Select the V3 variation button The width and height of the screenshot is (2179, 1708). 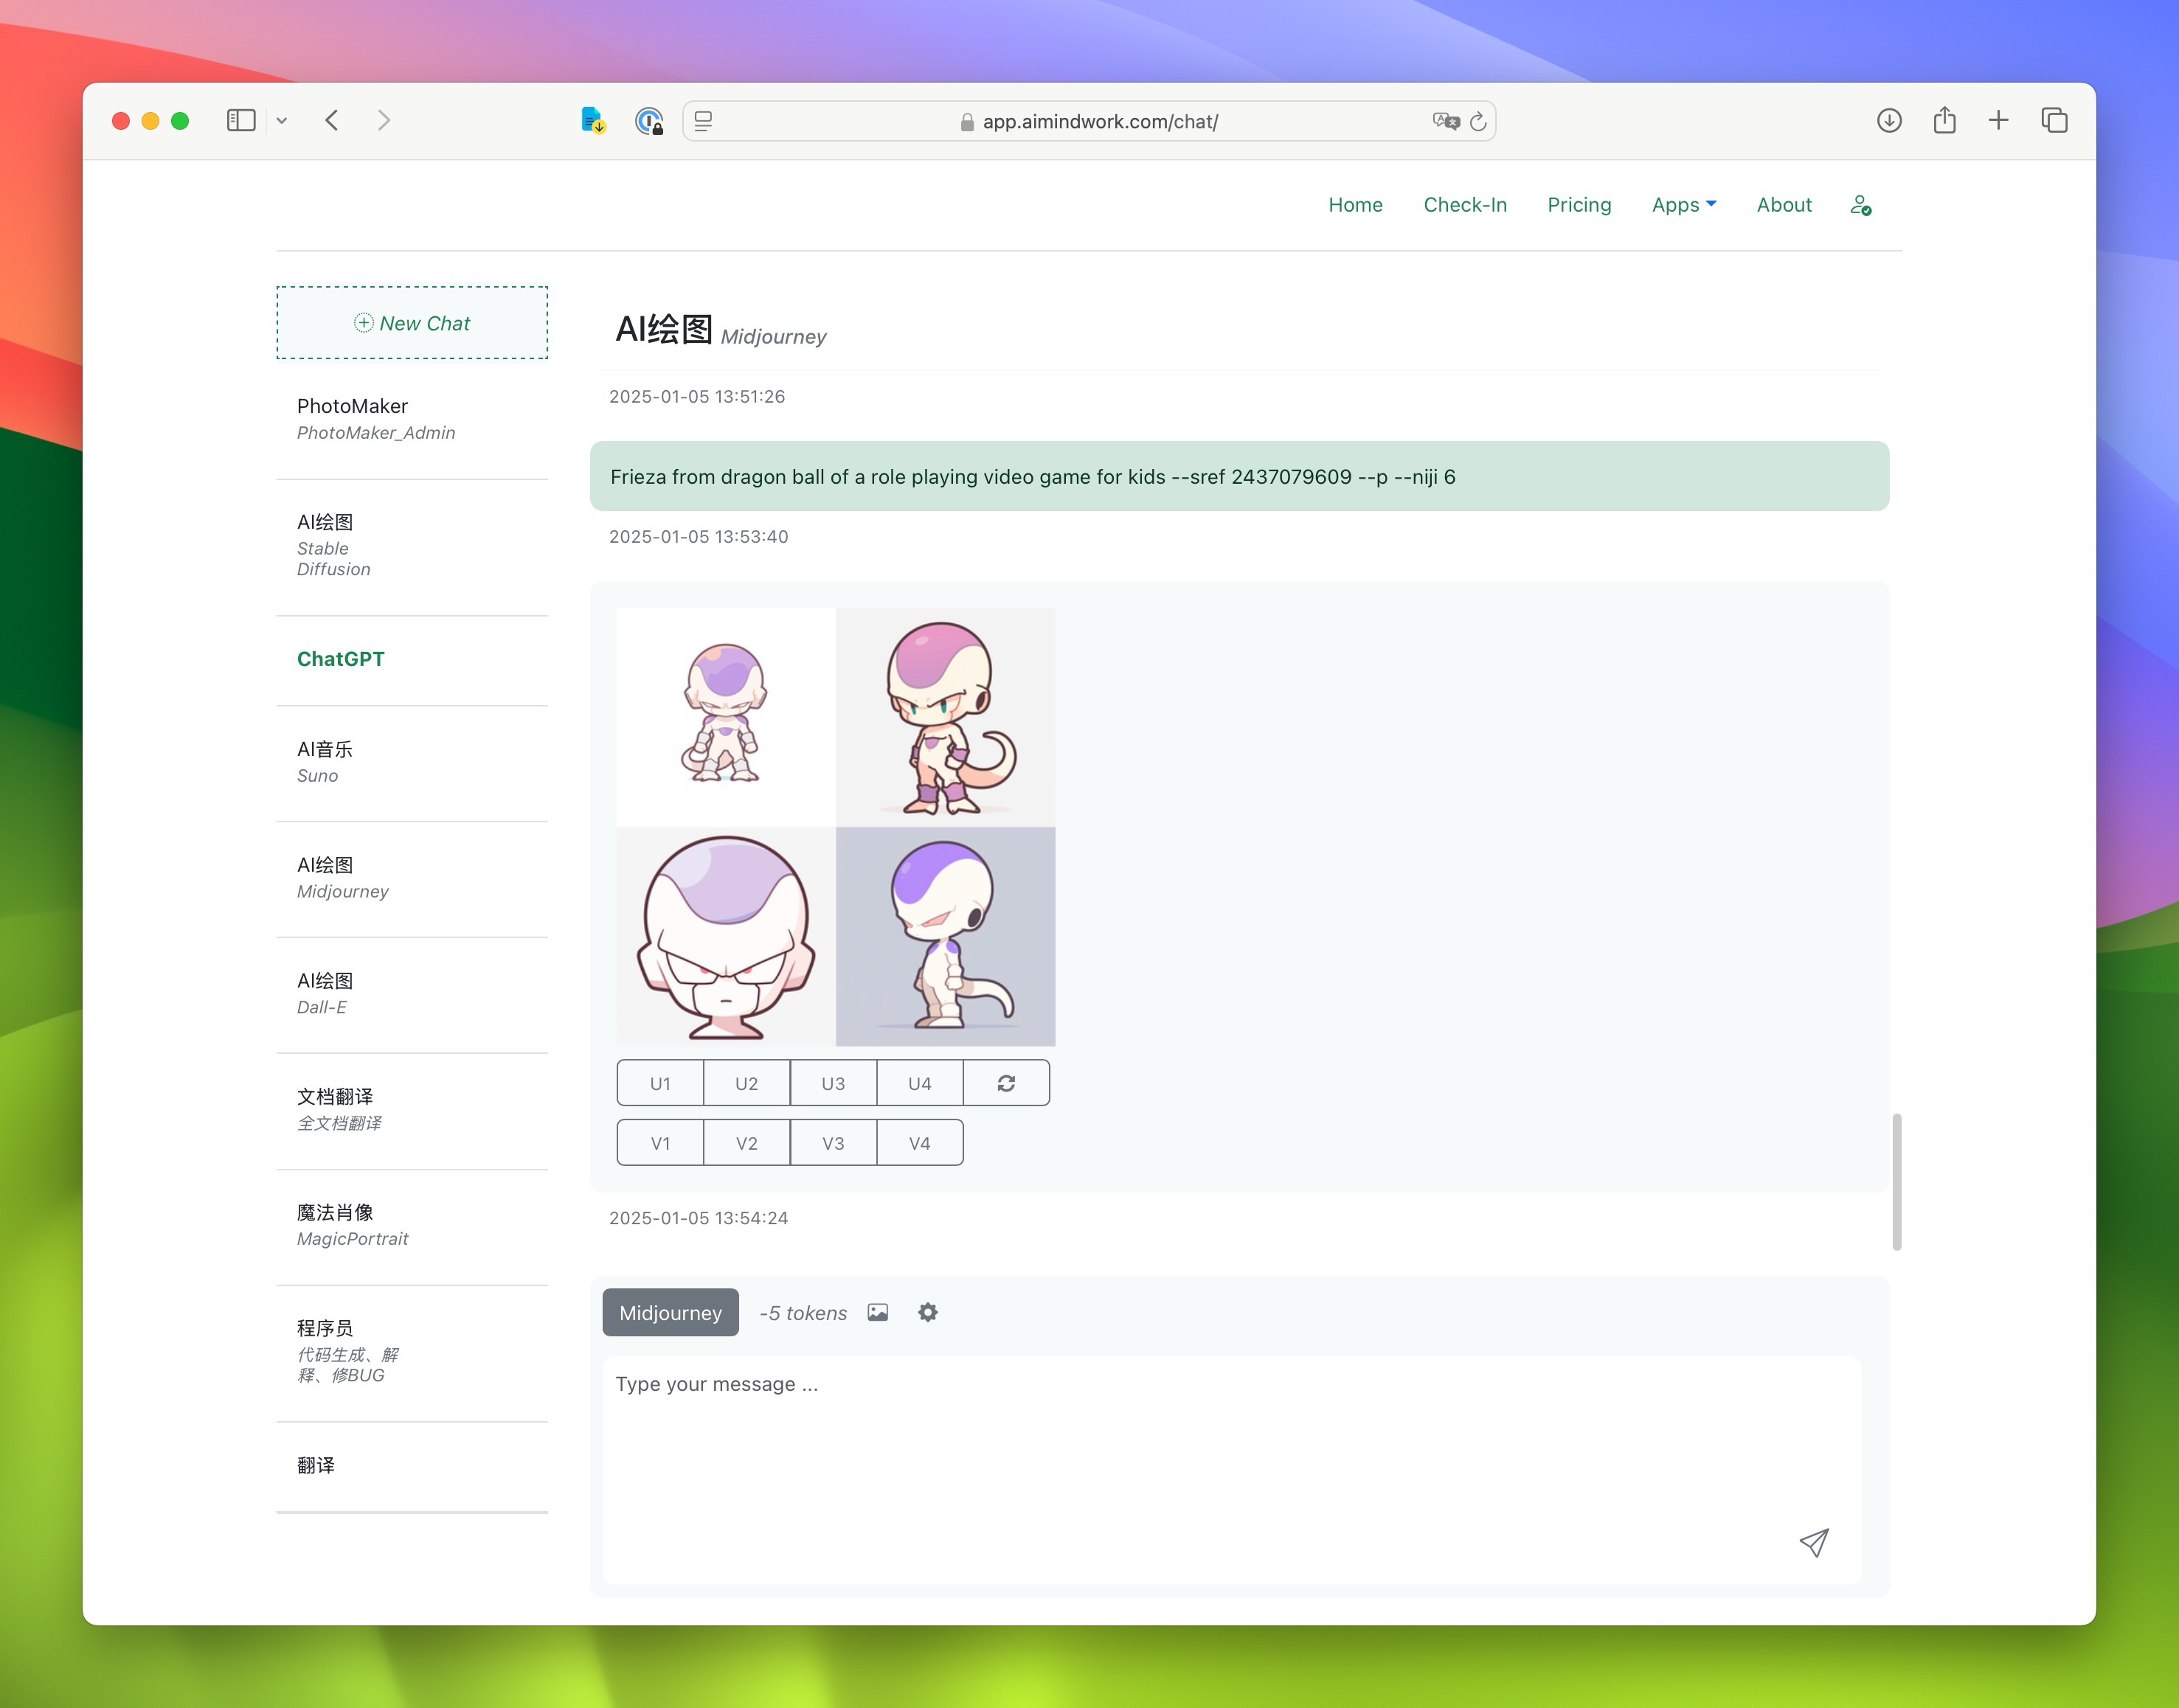(833, 1140)
